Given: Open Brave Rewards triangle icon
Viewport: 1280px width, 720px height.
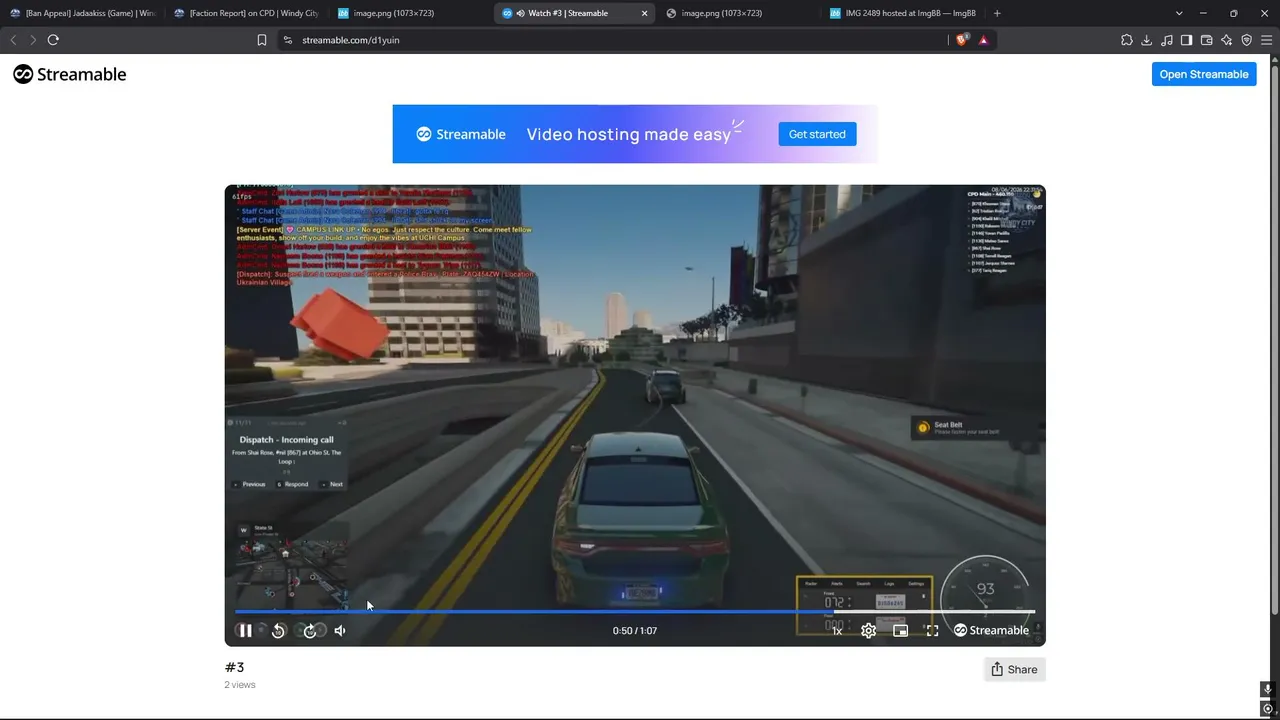Looking at the screenshot, I should 984,40.
